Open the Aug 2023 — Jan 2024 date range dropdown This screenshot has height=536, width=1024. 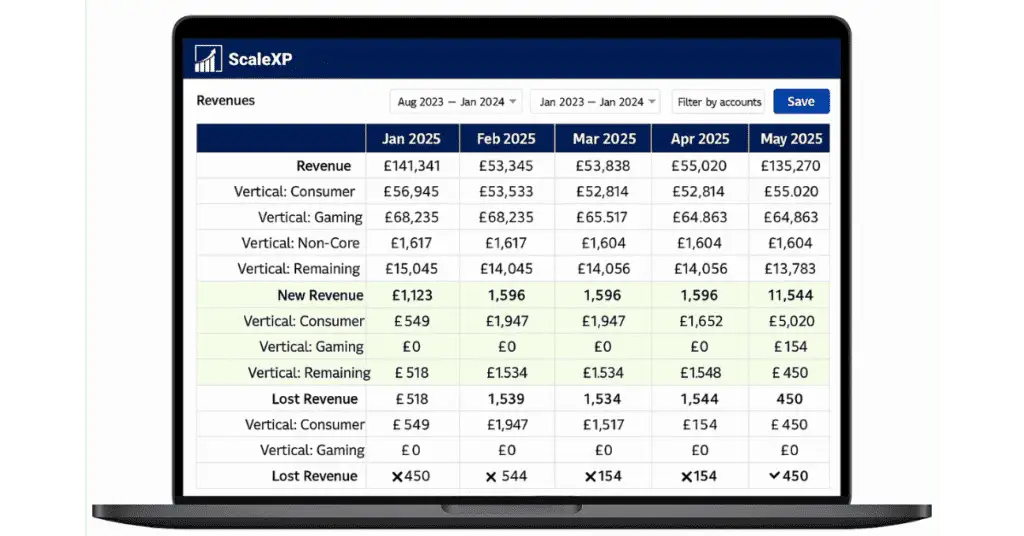pyautogui.click(x=456, y=102)
